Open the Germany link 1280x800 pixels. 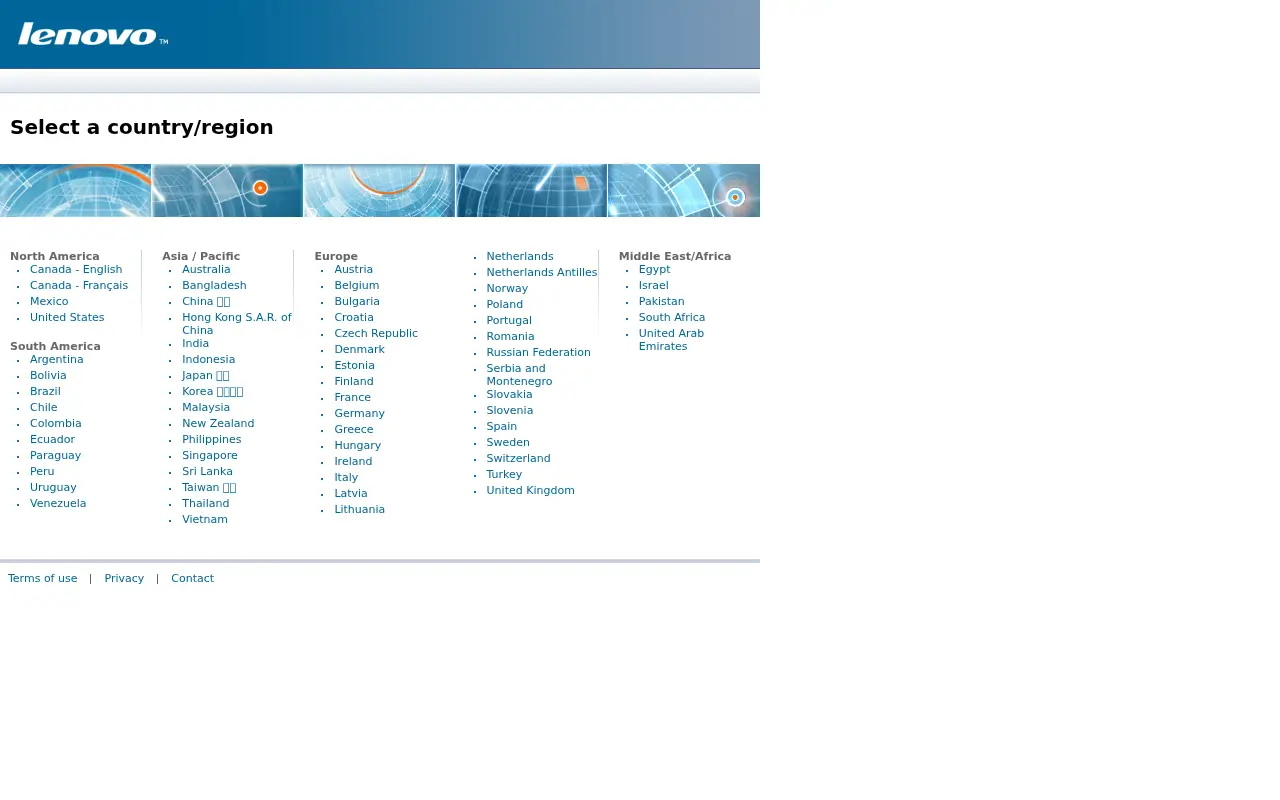click(x=359, y=413)
